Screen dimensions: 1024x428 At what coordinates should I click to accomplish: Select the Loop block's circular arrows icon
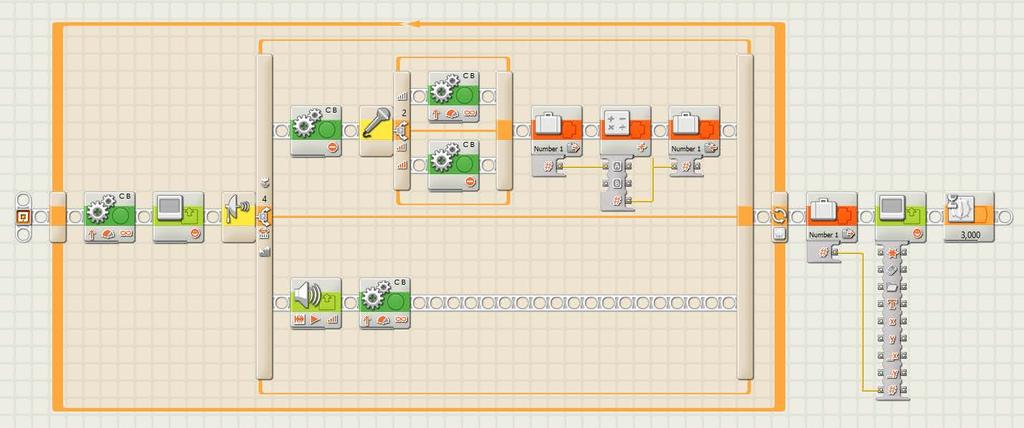779,216
